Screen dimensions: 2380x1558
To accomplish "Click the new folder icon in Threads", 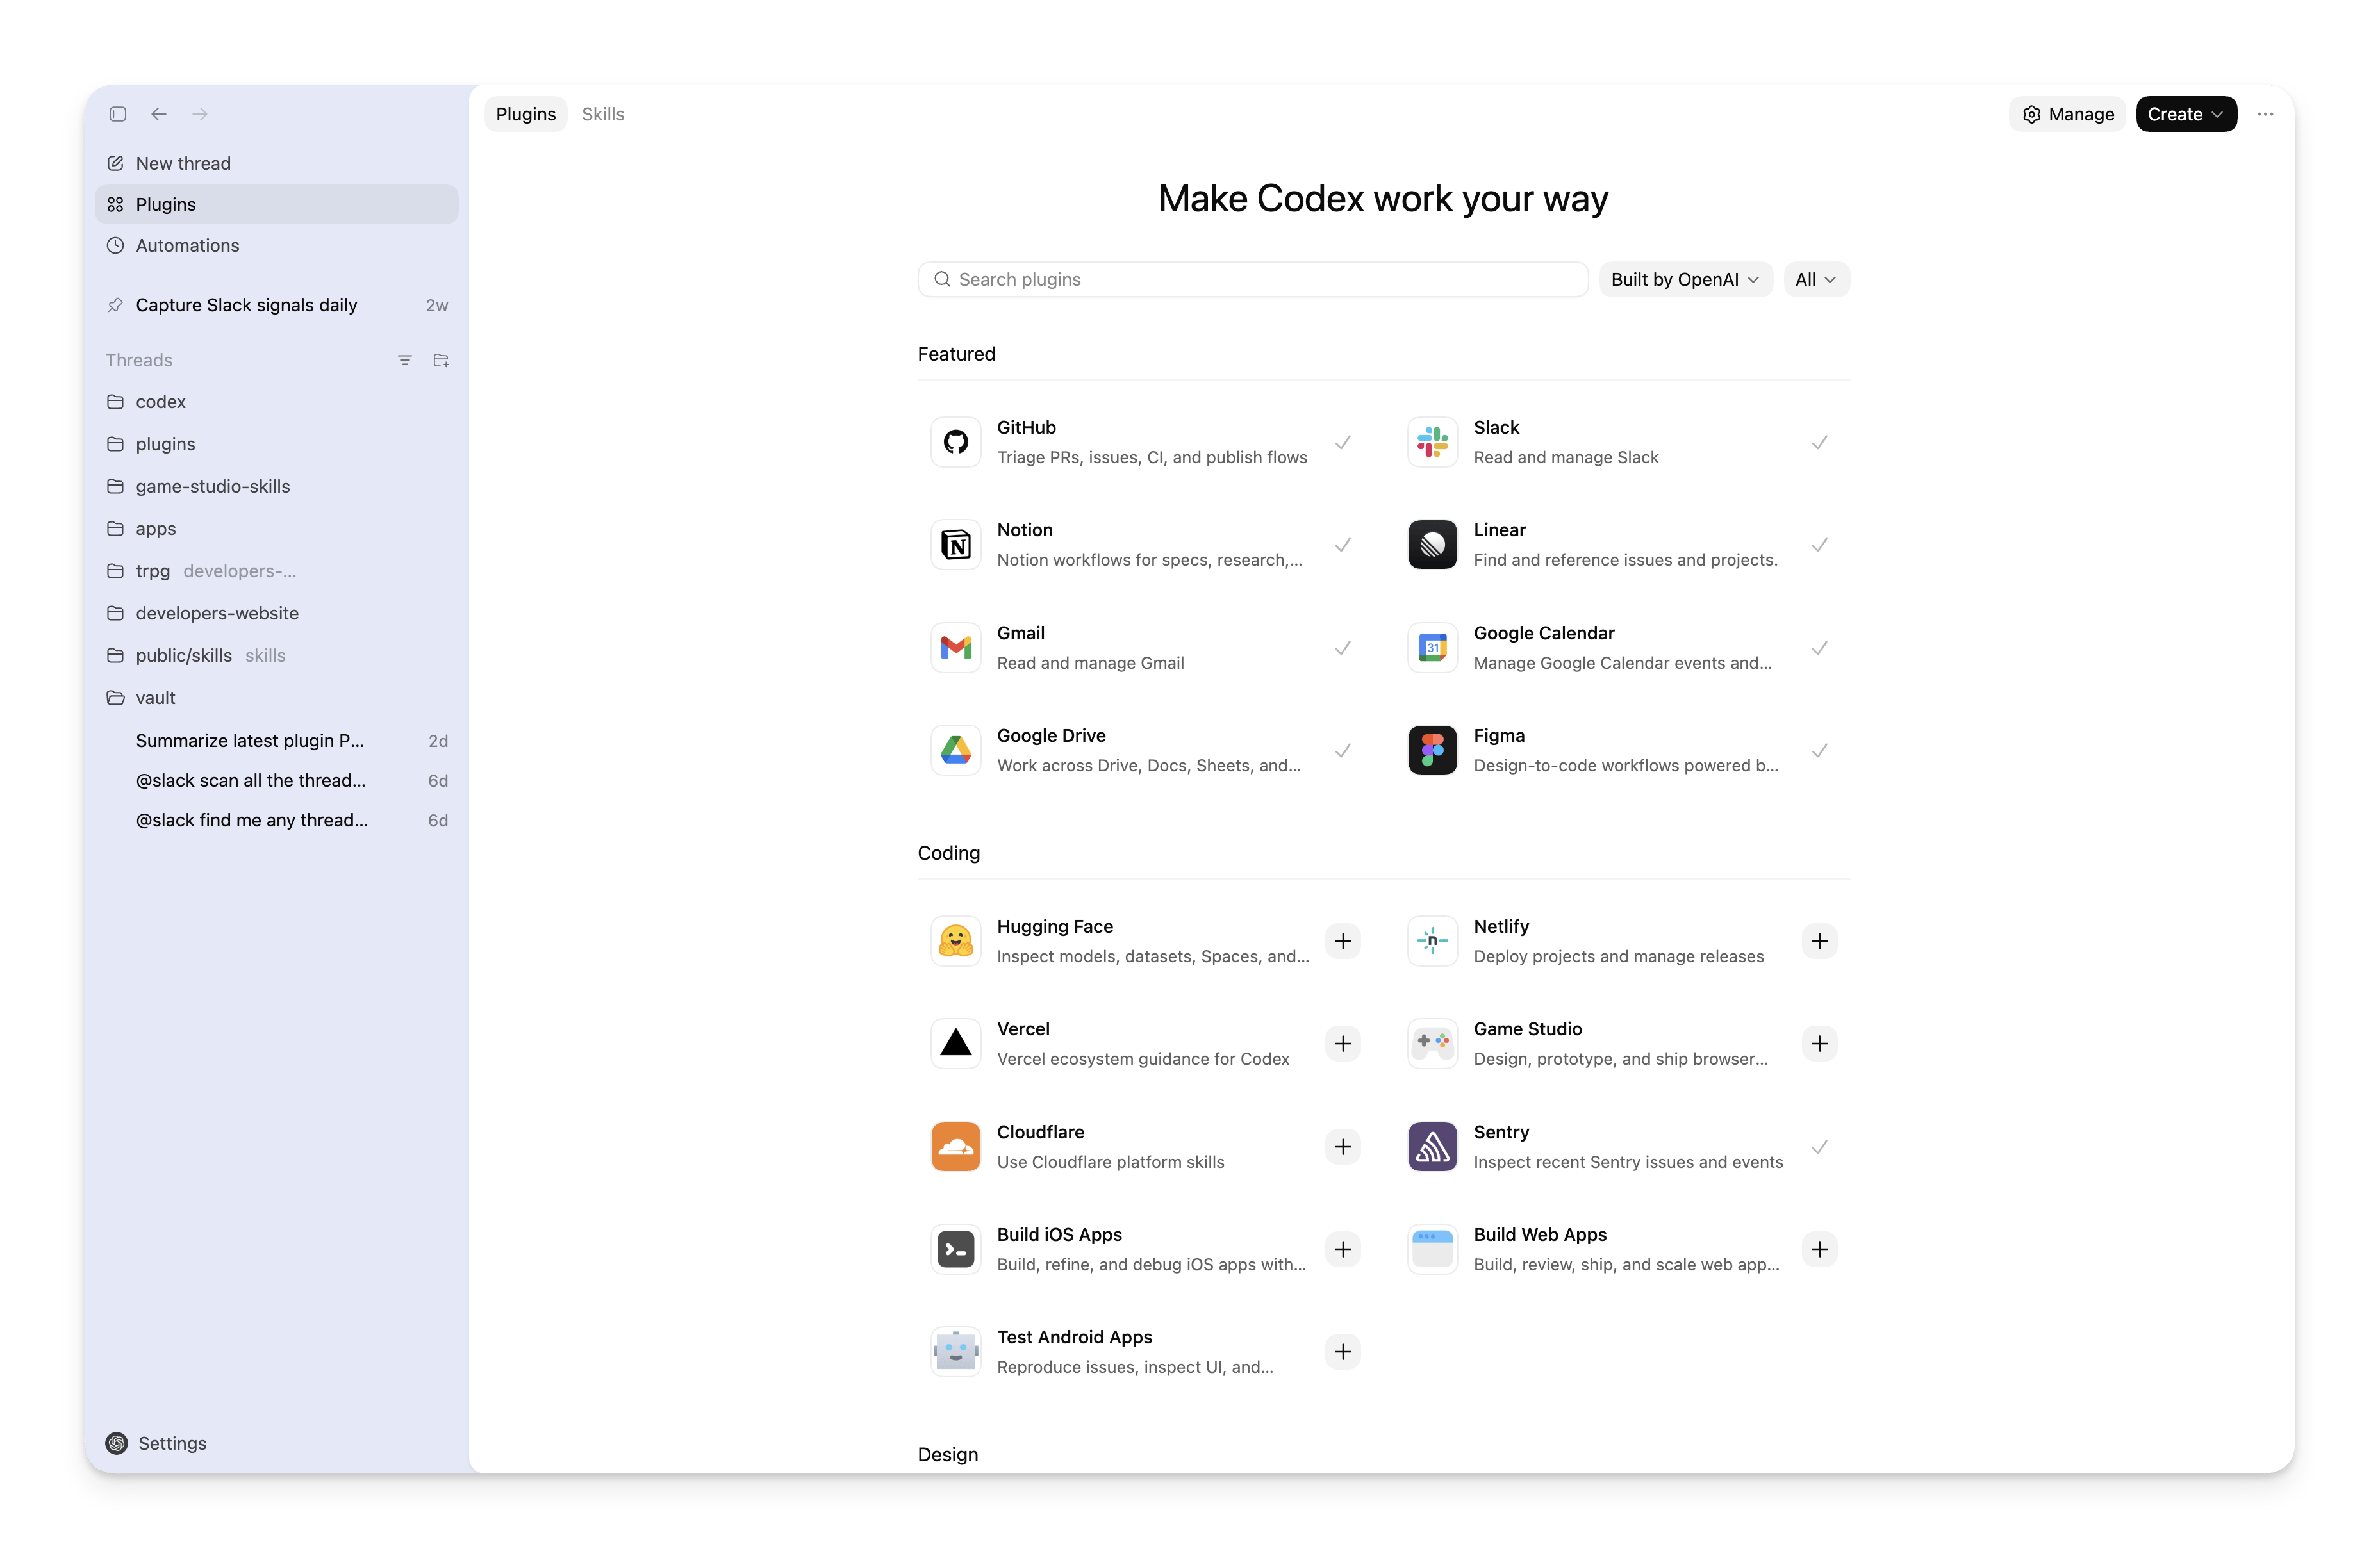I will [441, 360].
